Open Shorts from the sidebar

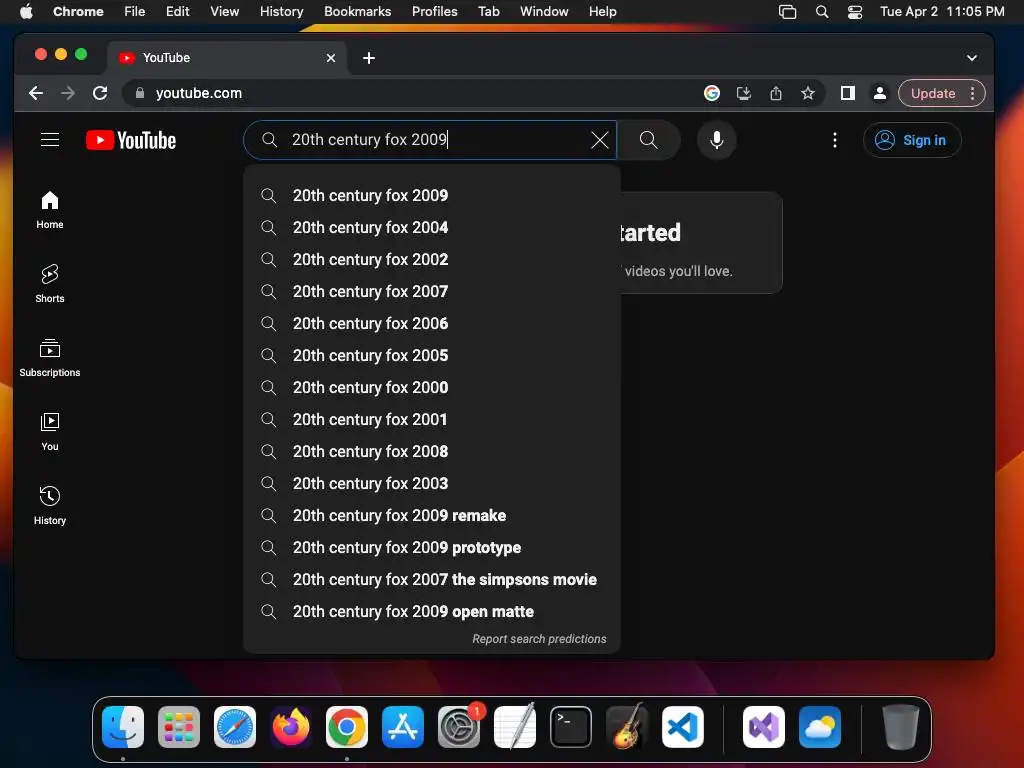point(50,284)
